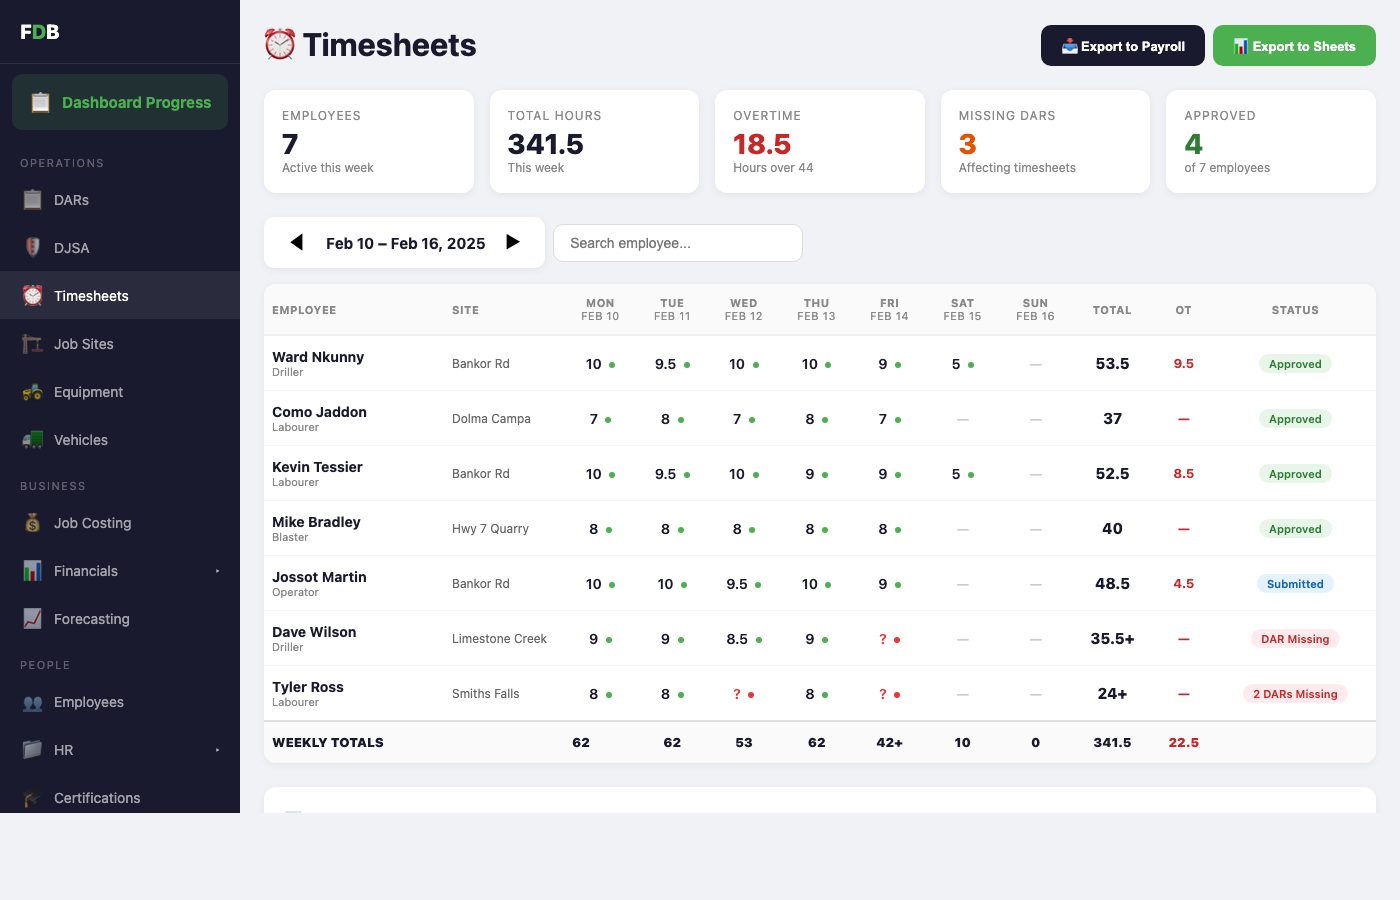The width and height of the screenshot is (1400, 900).
Task: Go to the previous week with the left arrow
Action: coord(297,242)
